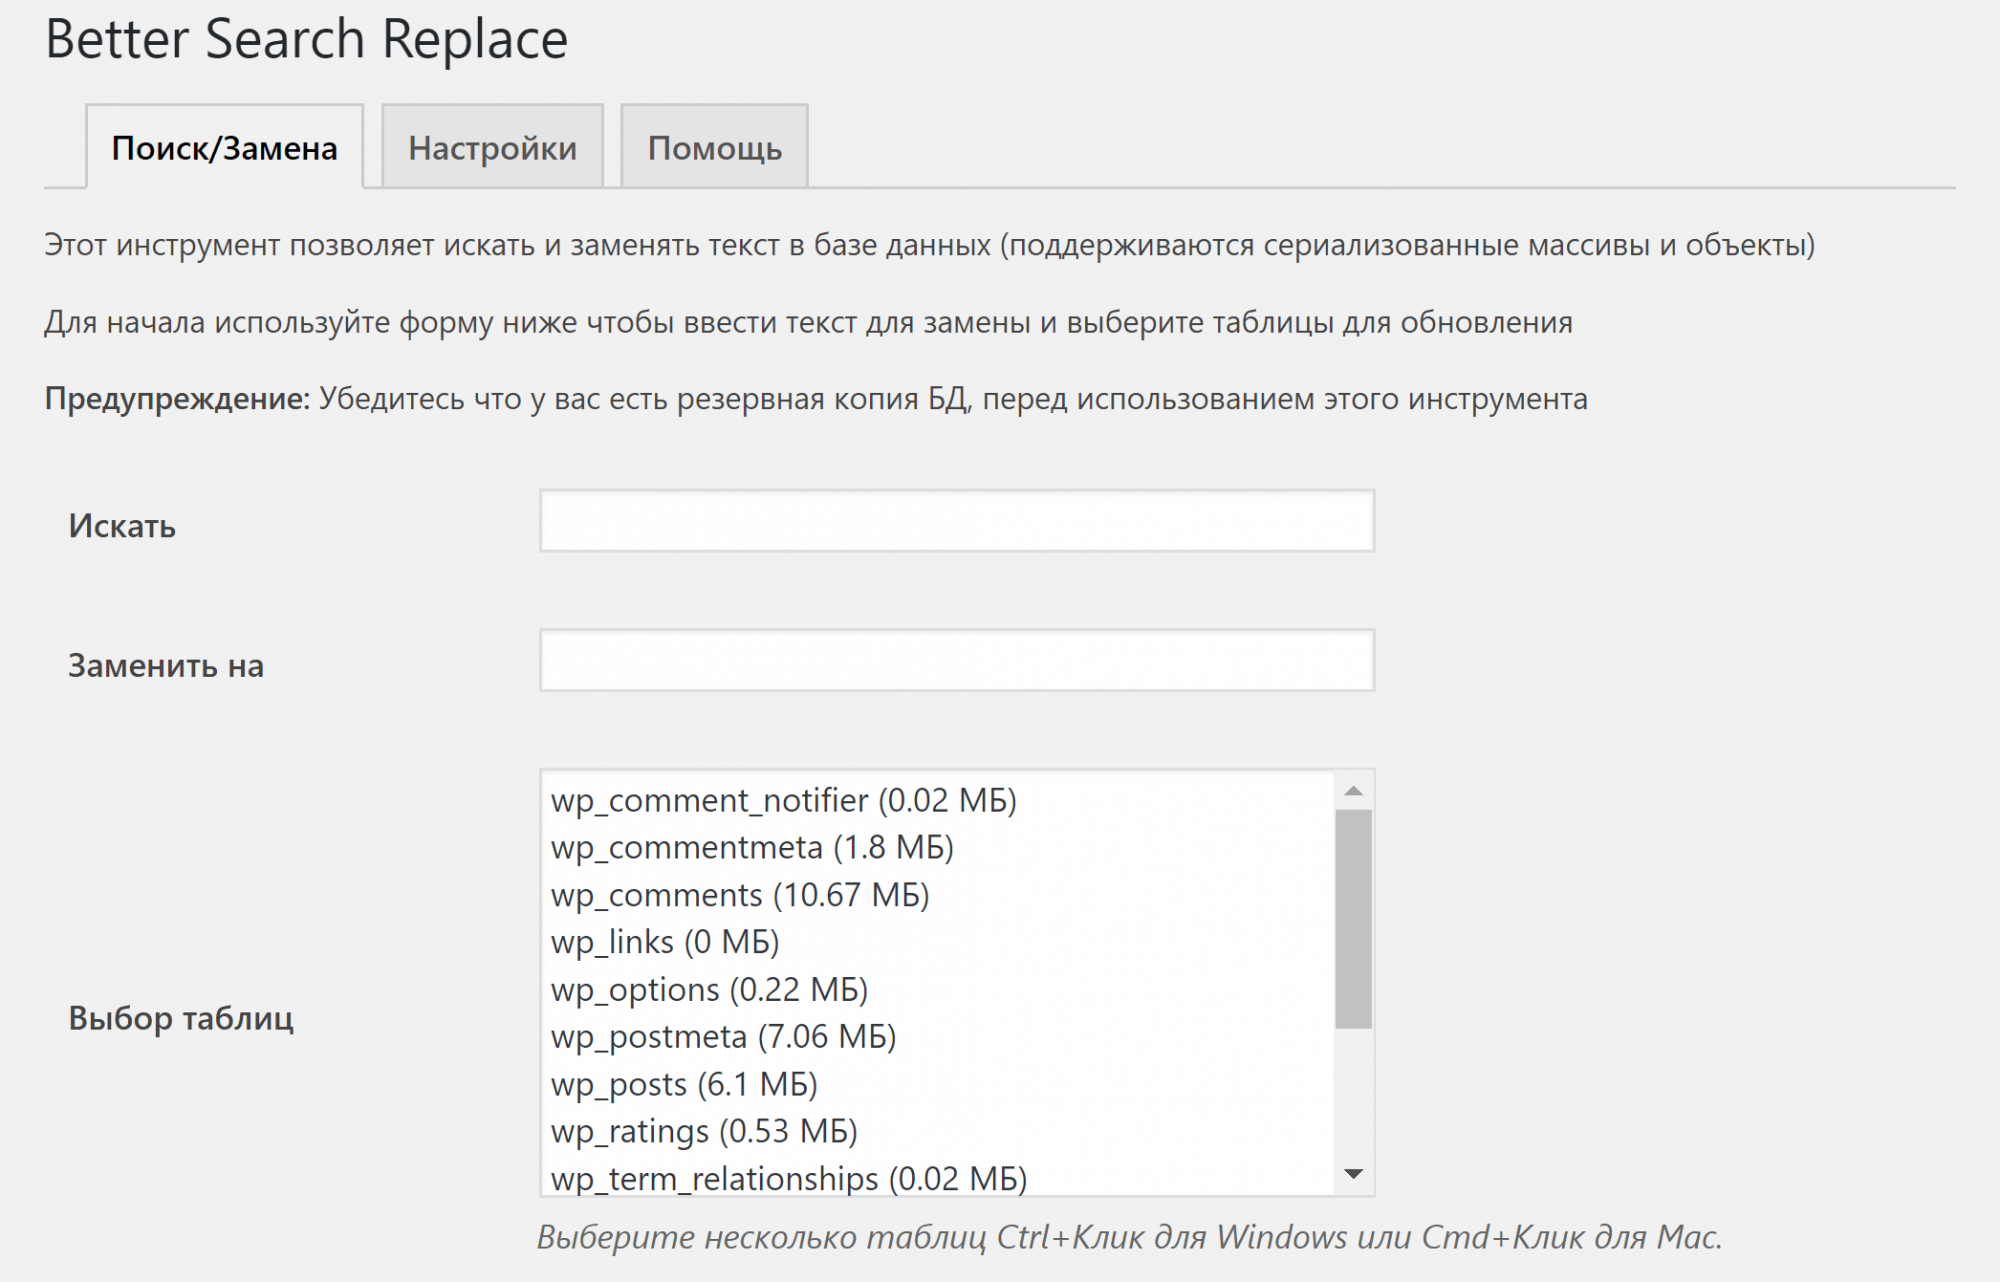2000x1282 pixels.
Task: Focus the Заменить на input field
Action: point(956,660)
